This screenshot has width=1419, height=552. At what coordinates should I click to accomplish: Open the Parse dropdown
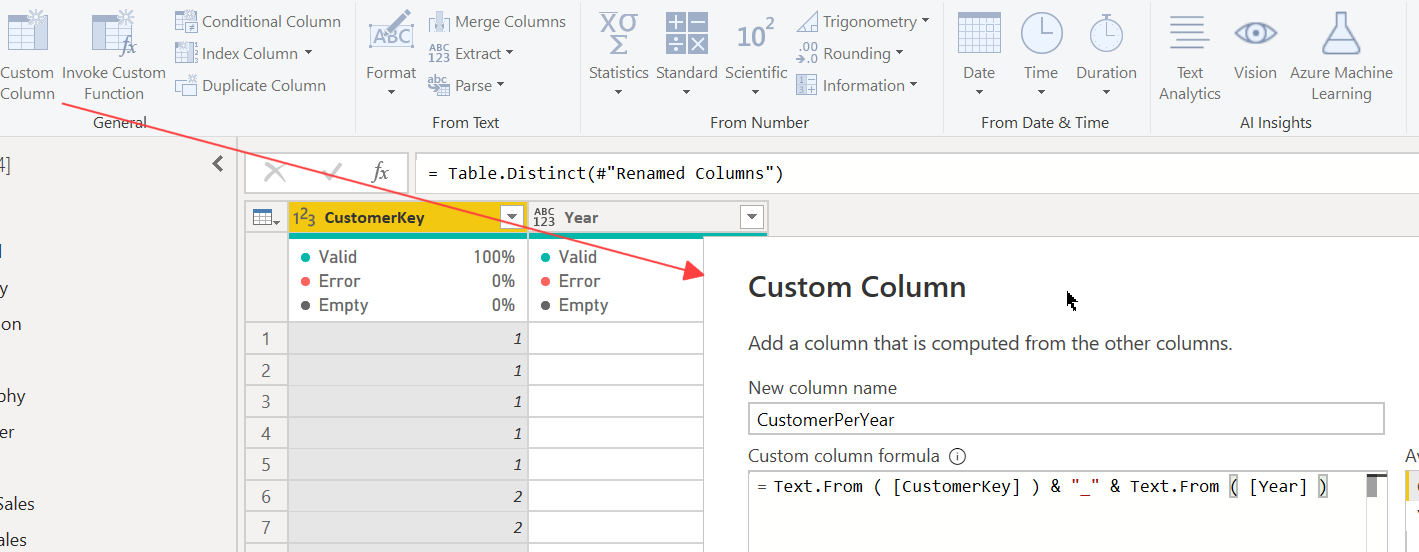(467, 85)
